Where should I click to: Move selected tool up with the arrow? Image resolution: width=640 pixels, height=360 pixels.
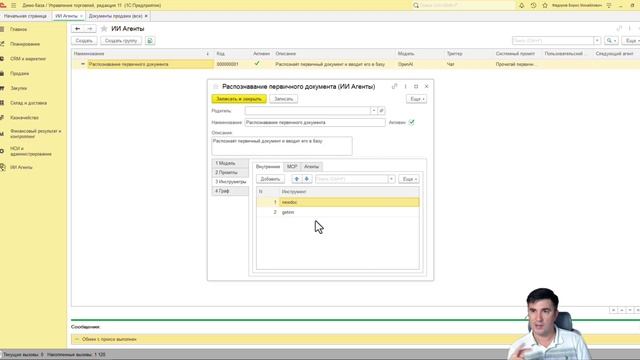(x=297, y=179)
